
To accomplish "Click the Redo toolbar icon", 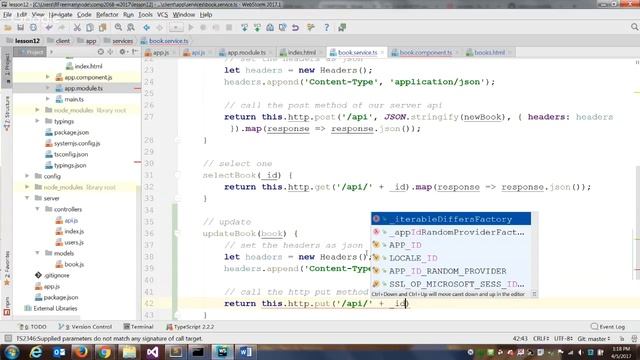I will pyautogui.click(x=61, y=27).
